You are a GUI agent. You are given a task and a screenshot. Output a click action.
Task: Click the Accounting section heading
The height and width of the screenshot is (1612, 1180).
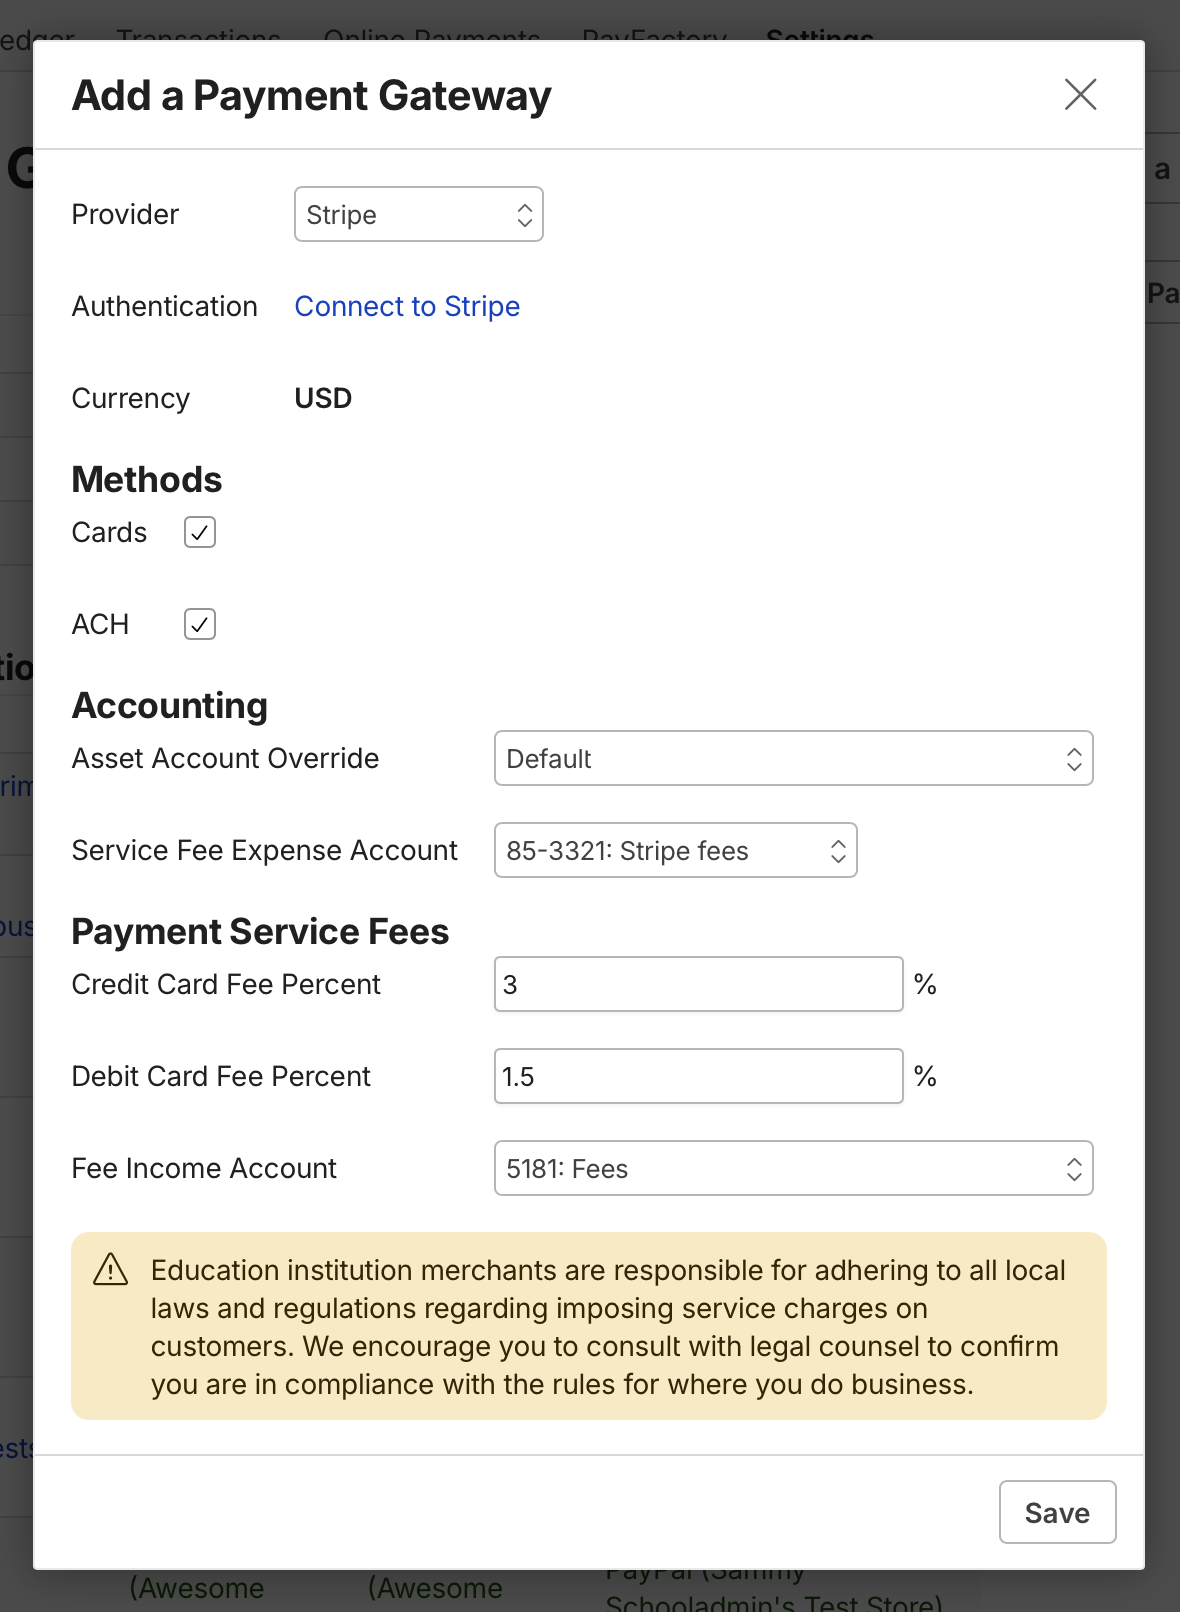click(x=170, y=705)
